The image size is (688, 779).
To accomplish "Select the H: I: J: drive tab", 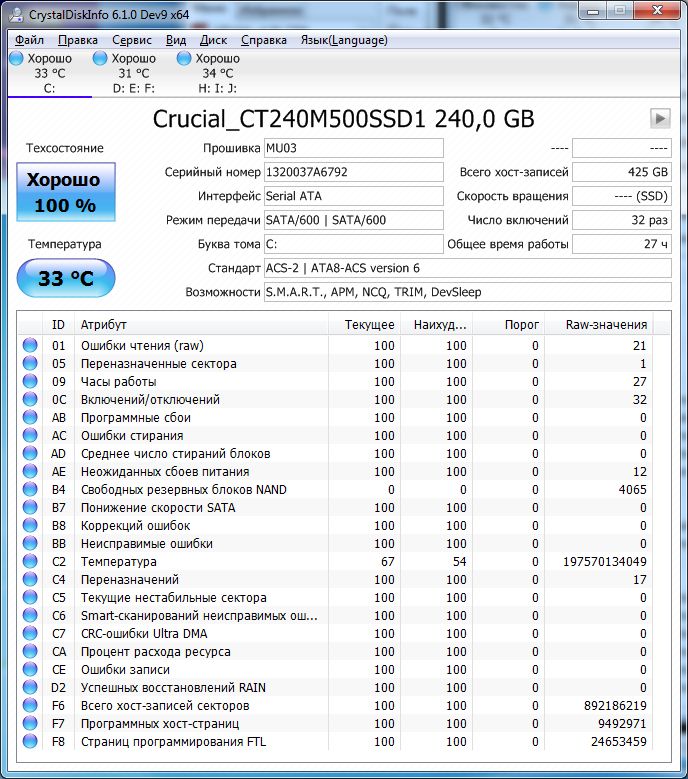I will [x=218, y=73].
